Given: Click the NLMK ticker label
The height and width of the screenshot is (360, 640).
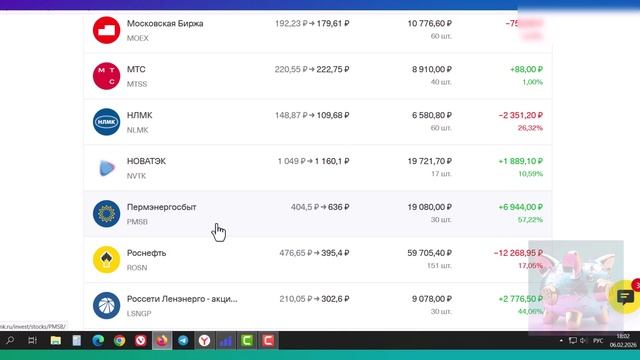Looking at the screenshot, I should pyautogui.click(x=137, y=130).
